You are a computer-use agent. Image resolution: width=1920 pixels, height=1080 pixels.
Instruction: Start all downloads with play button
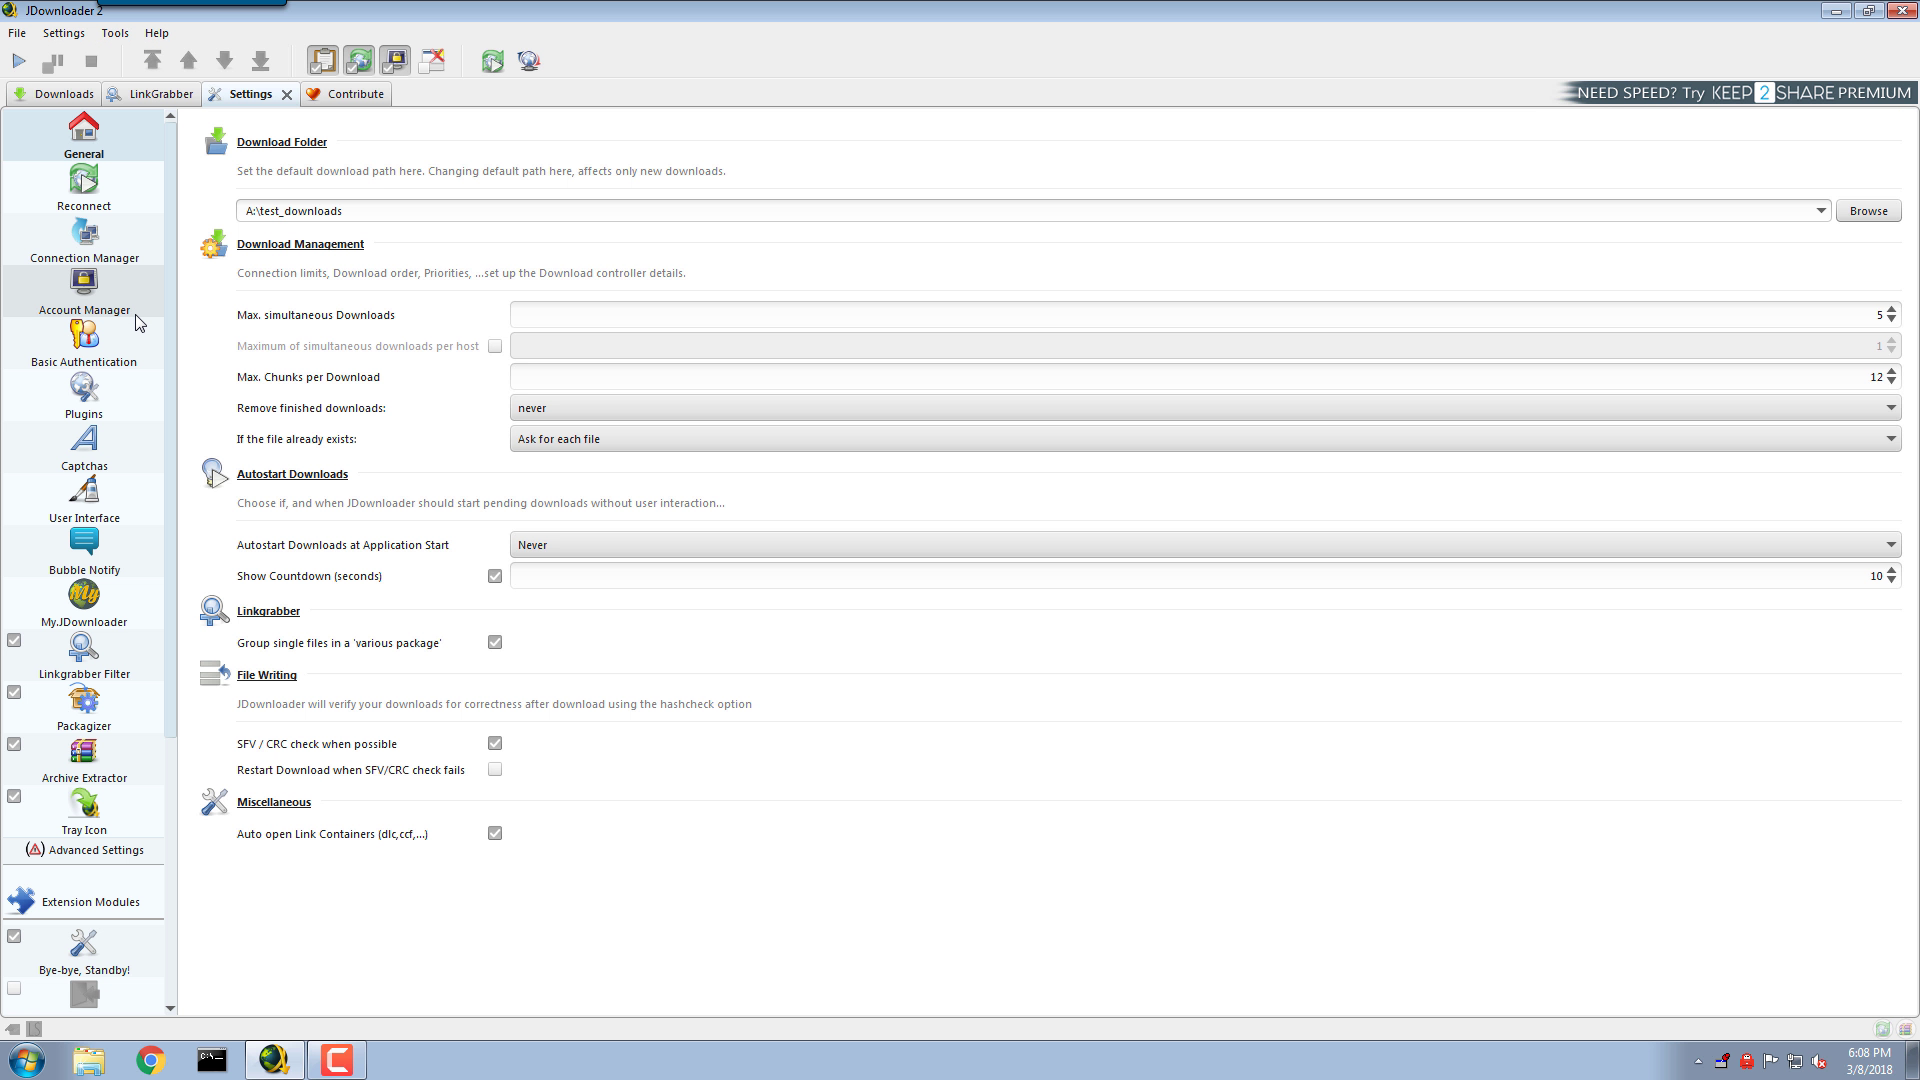pos(19,61)
